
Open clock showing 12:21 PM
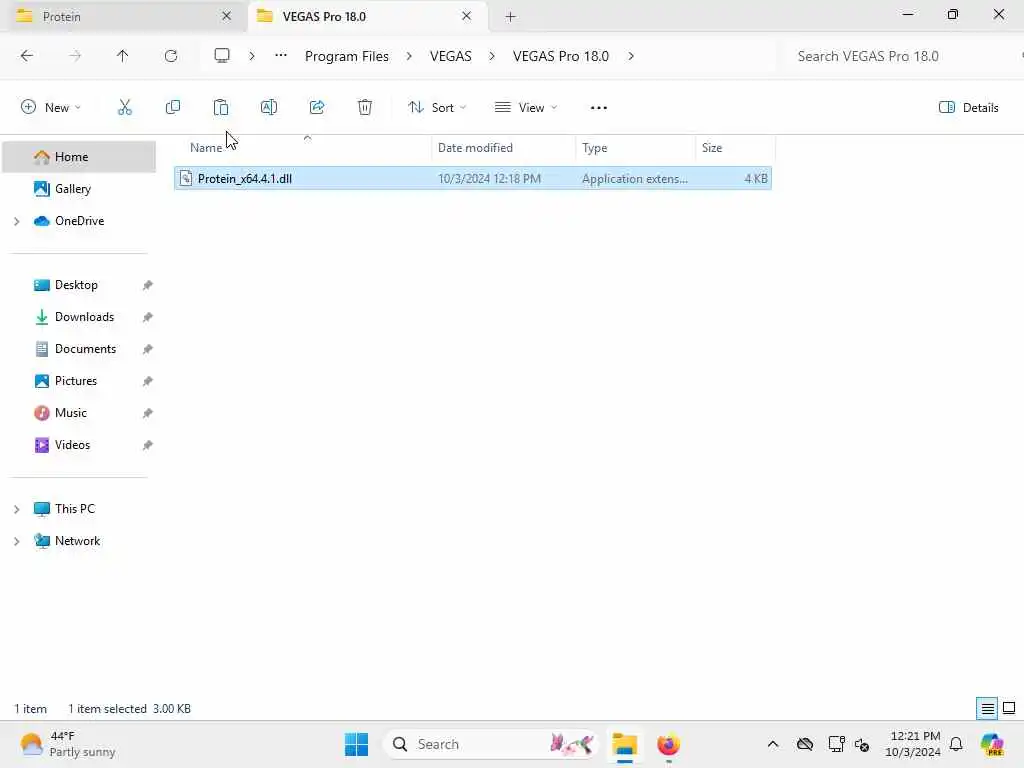point(912,744)
